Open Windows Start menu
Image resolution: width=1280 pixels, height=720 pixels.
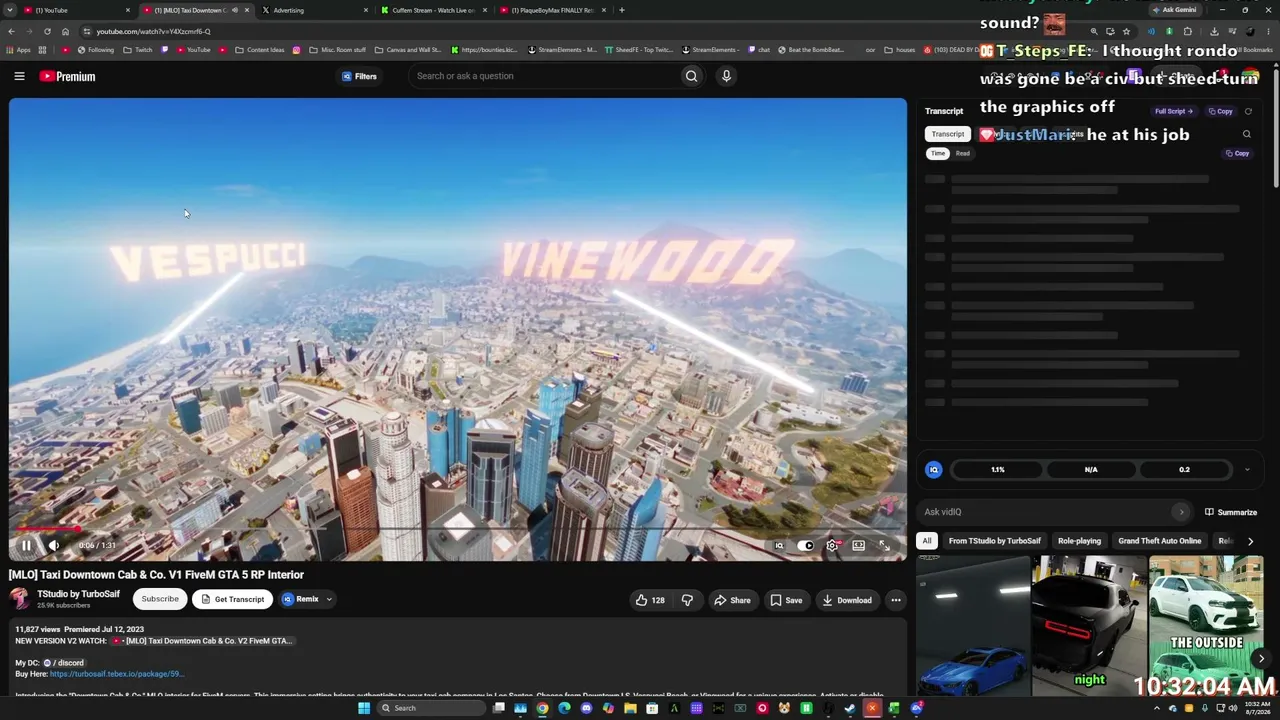364,708
